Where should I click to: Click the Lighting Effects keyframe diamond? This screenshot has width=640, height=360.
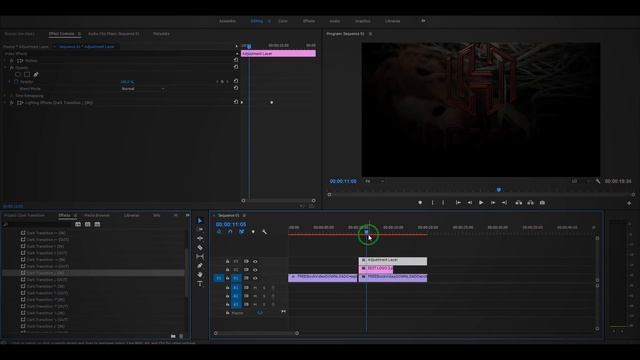tap(272, 102)
